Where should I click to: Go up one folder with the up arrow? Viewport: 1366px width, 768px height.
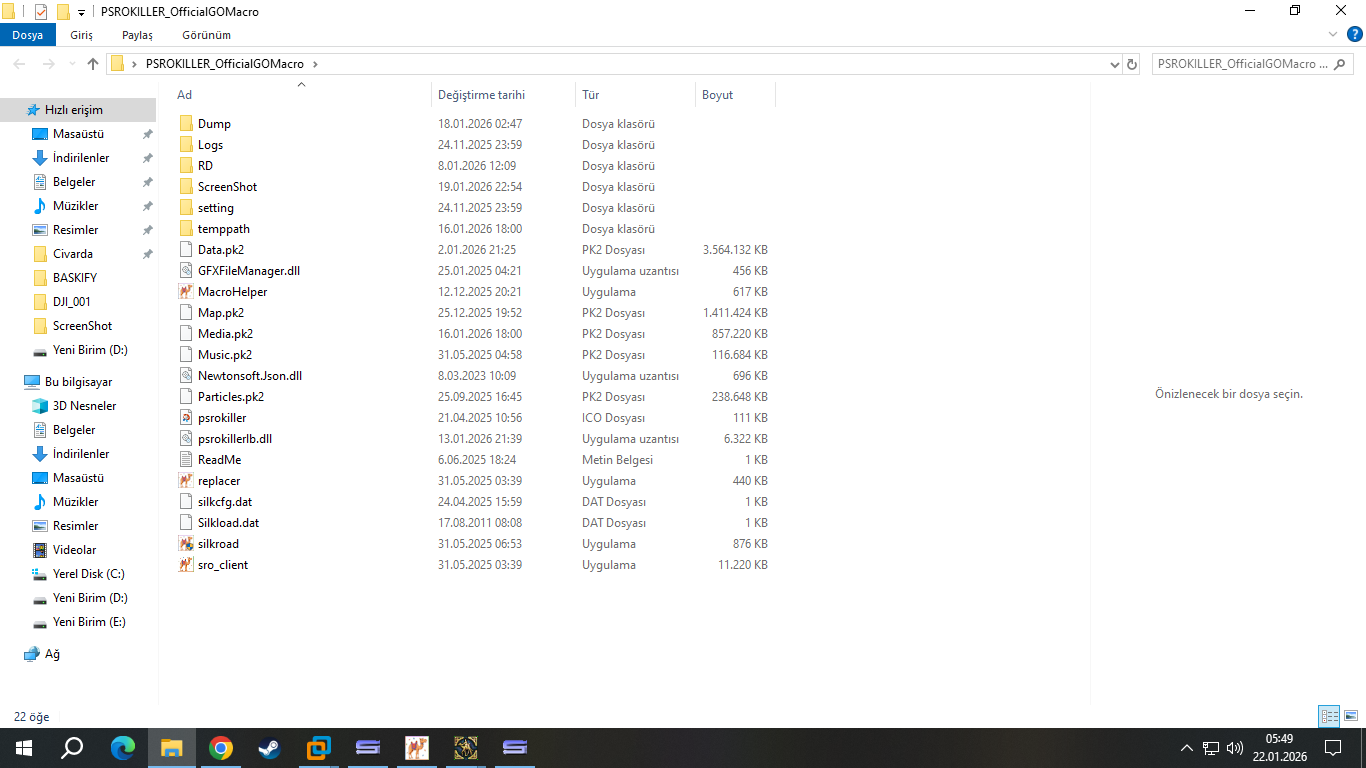click(93, 64)
